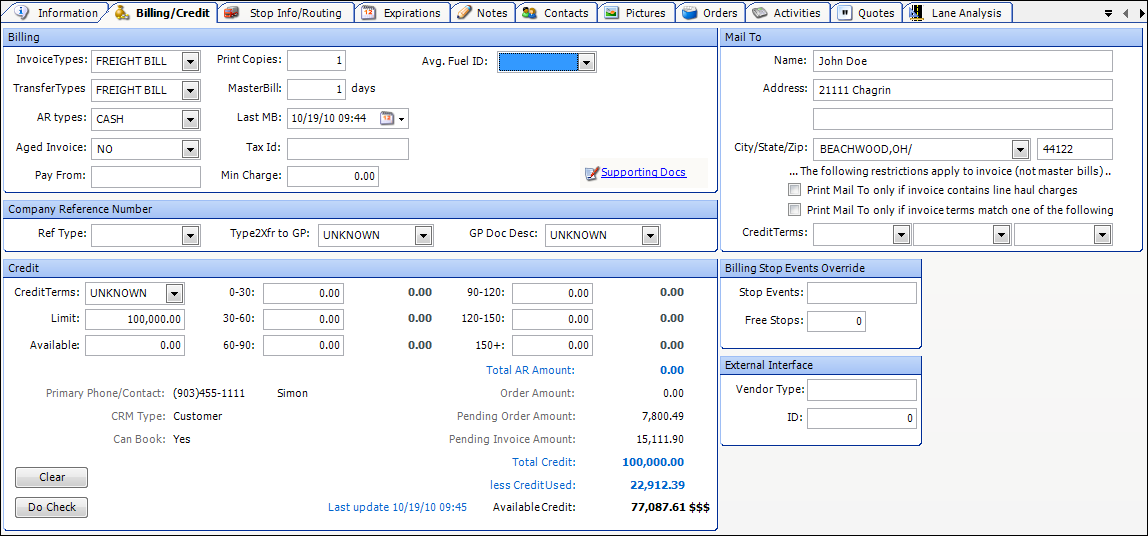Open the first Mail To CreditTerms dropdown
1148x536 pixels.
click(901, 234)
